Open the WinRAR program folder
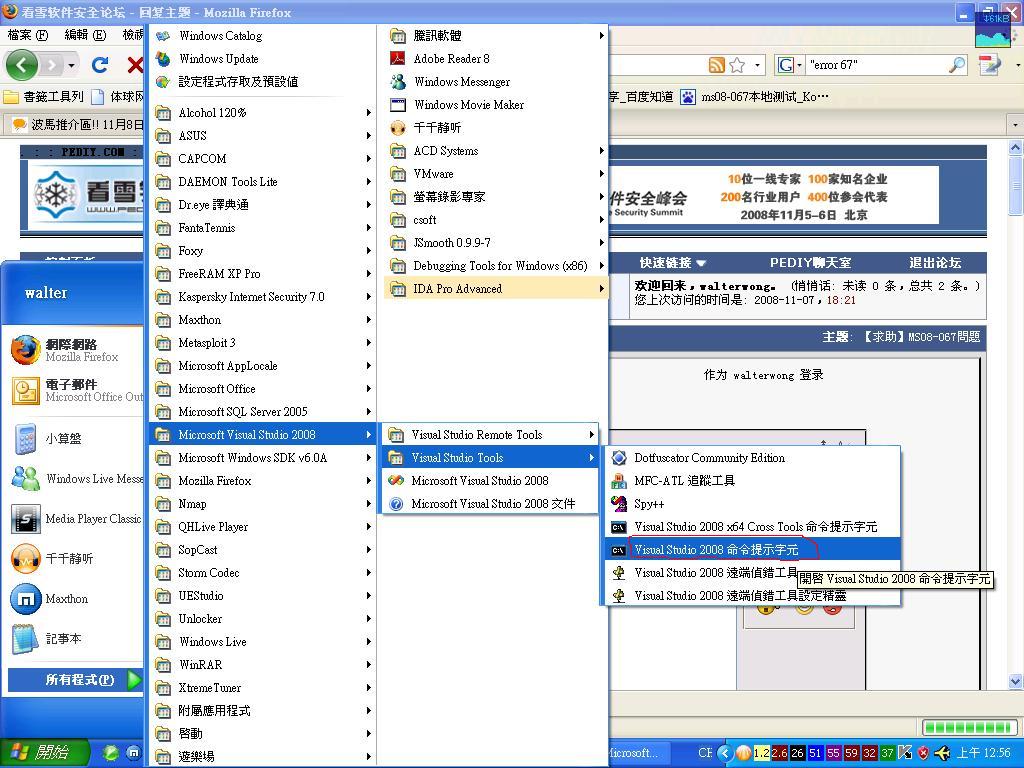The image size is (1024, 768). [263, 665]
